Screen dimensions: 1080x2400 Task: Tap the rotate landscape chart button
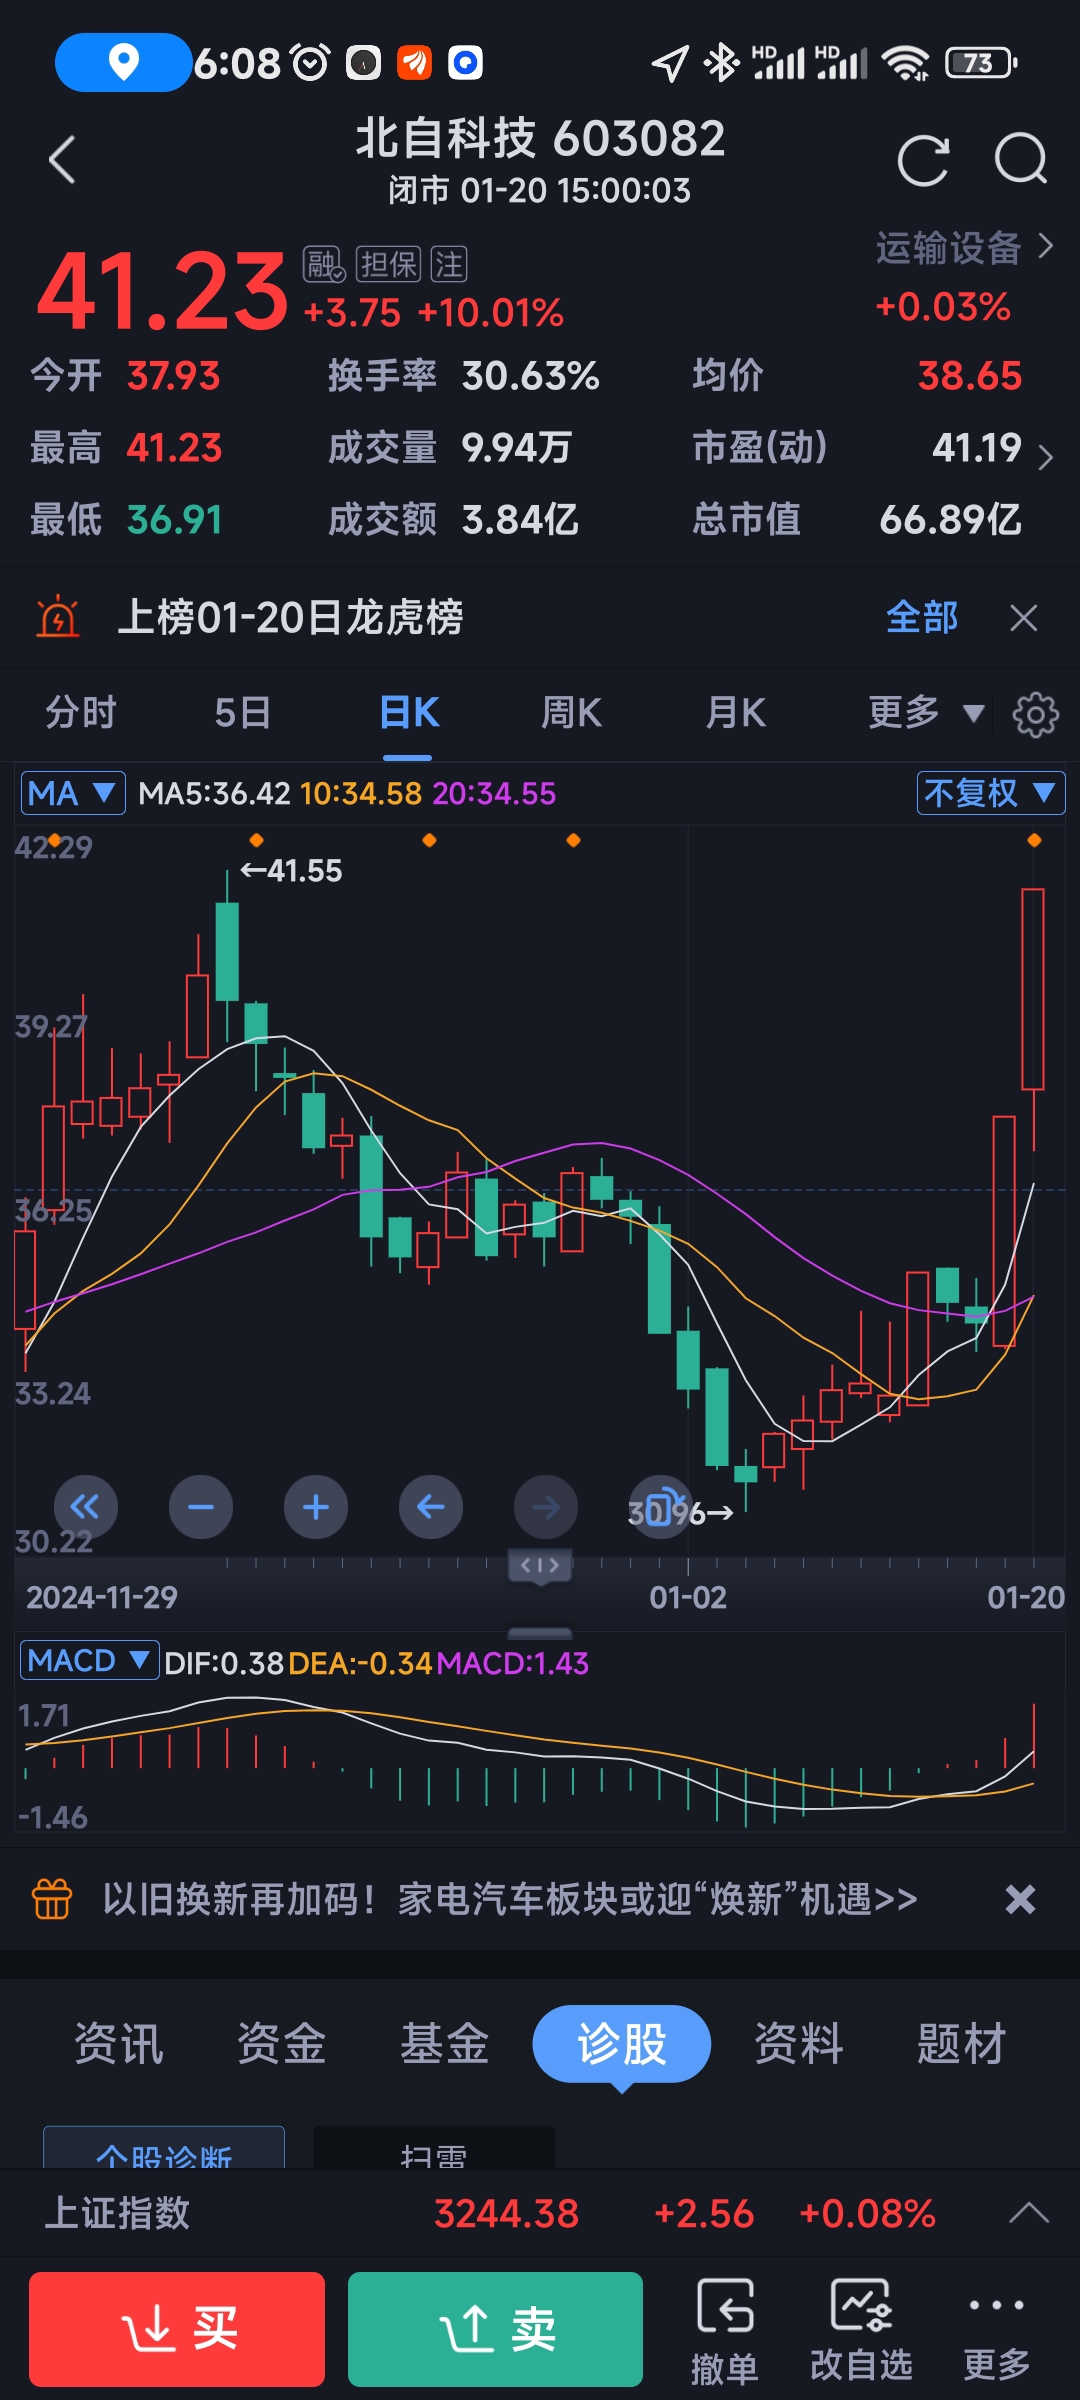point(661,1507)
